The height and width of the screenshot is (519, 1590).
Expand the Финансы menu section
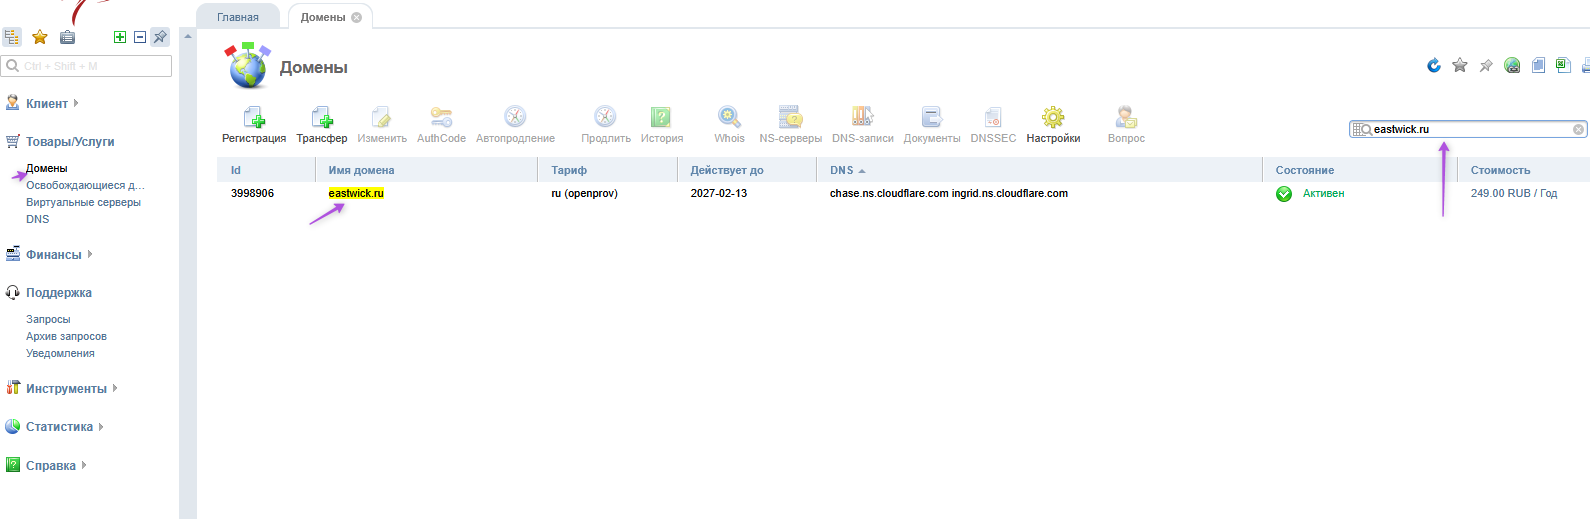click(x=54, y=255)
